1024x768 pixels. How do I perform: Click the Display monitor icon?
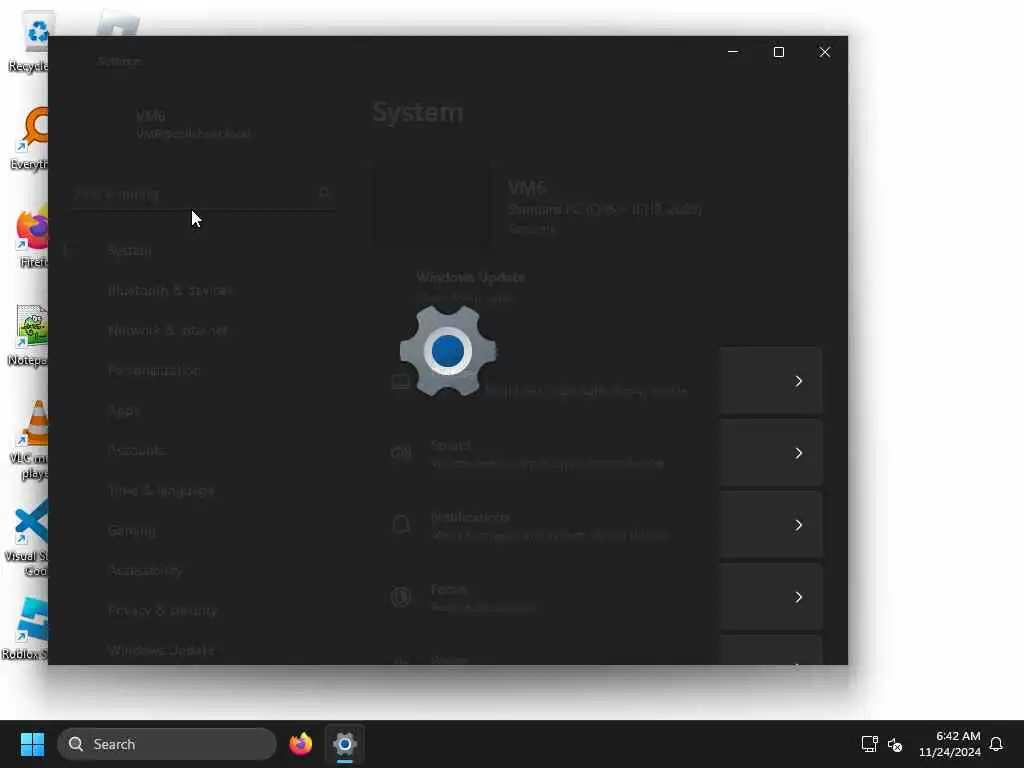point(401,381)
